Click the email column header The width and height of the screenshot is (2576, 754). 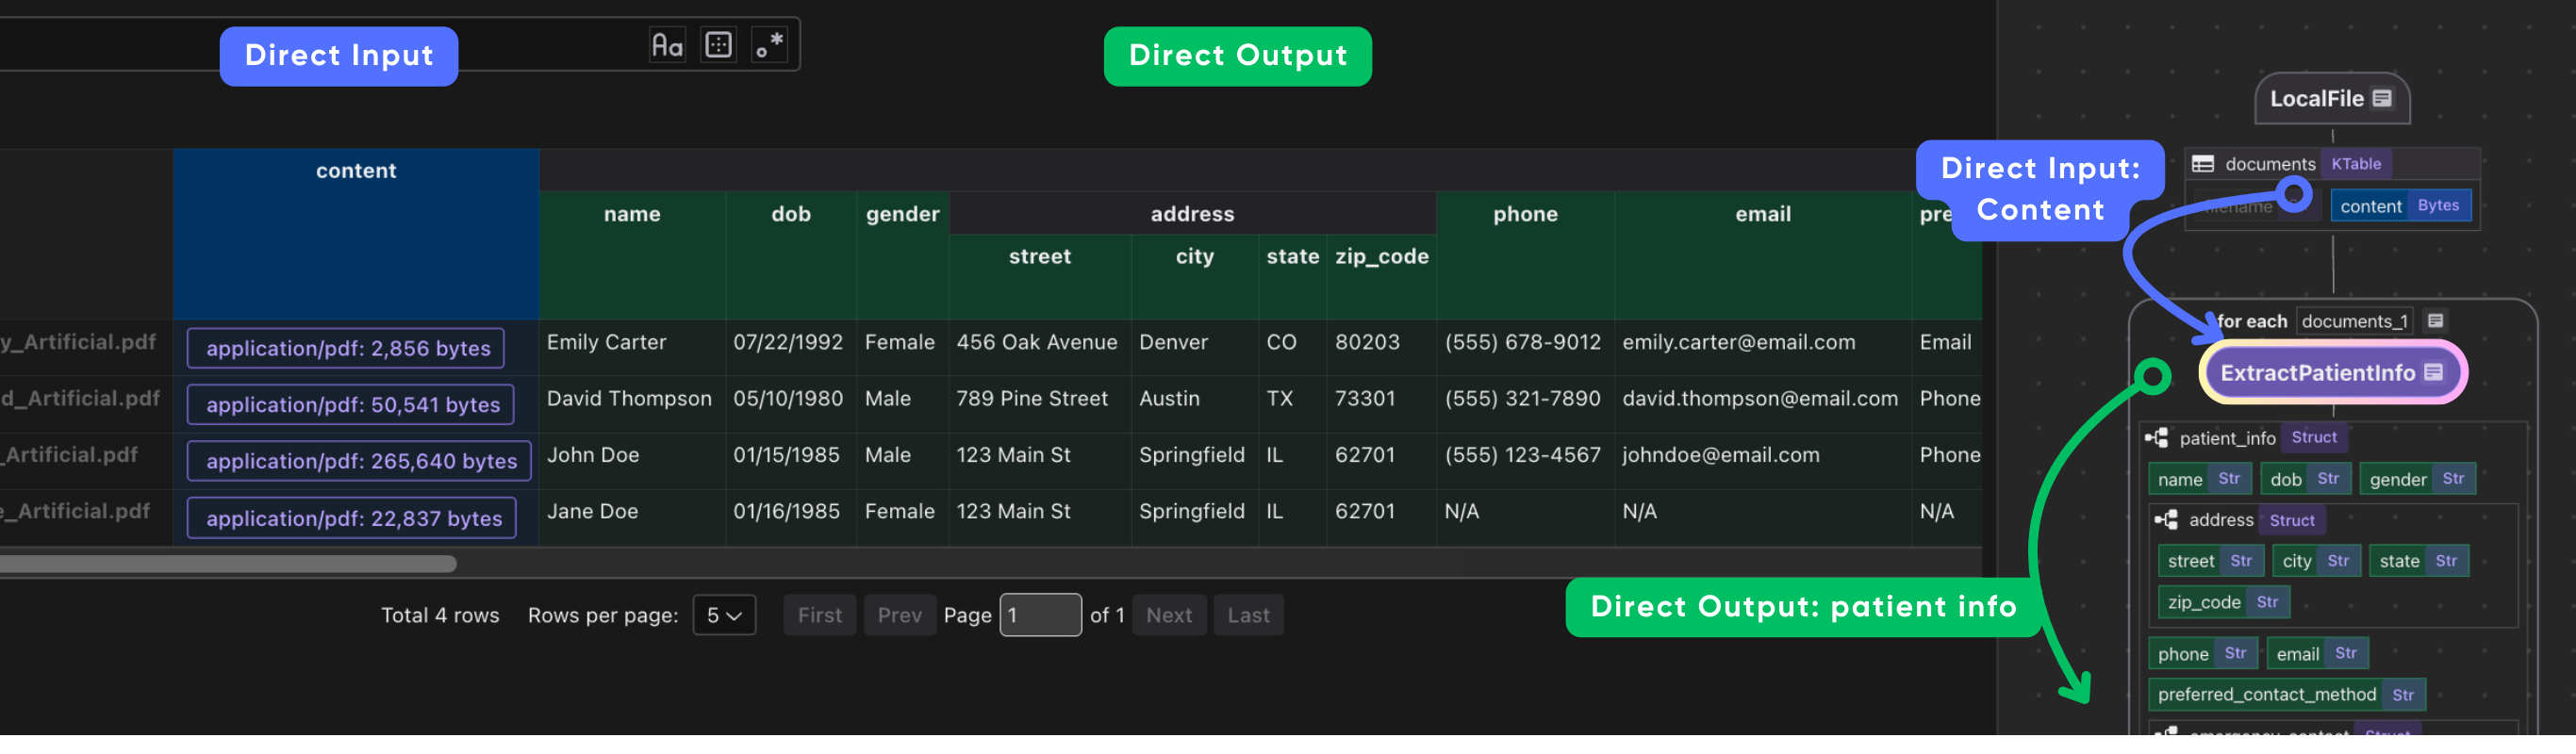1762,214
